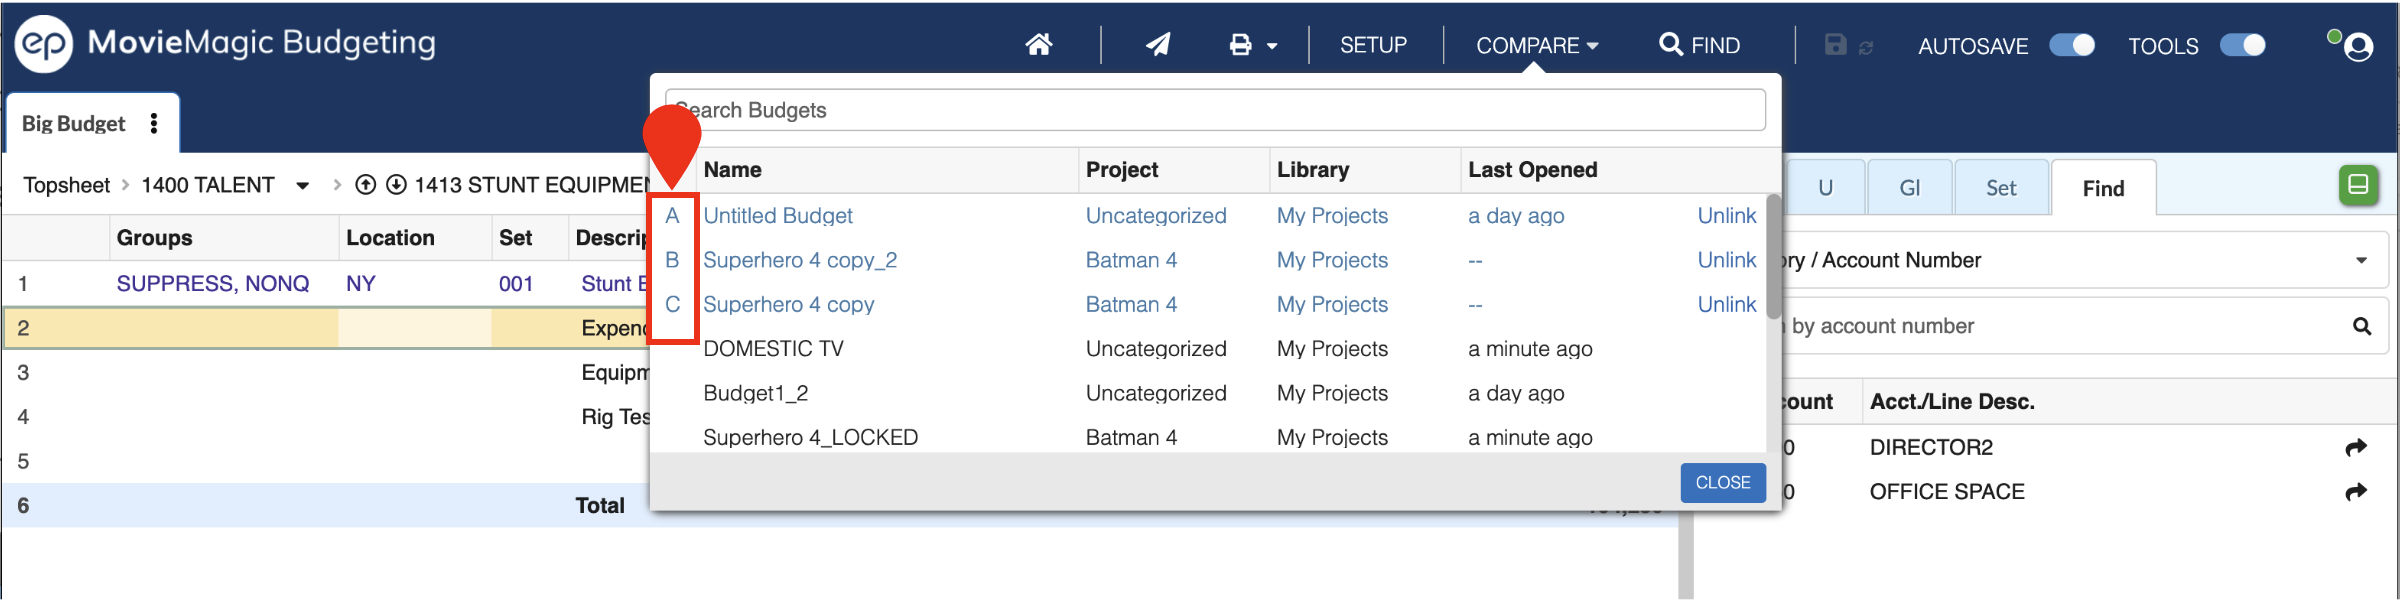The height and width of the screenshot is (604, 2400).
Task: Click the Total row label
Action: click(600, 506)
